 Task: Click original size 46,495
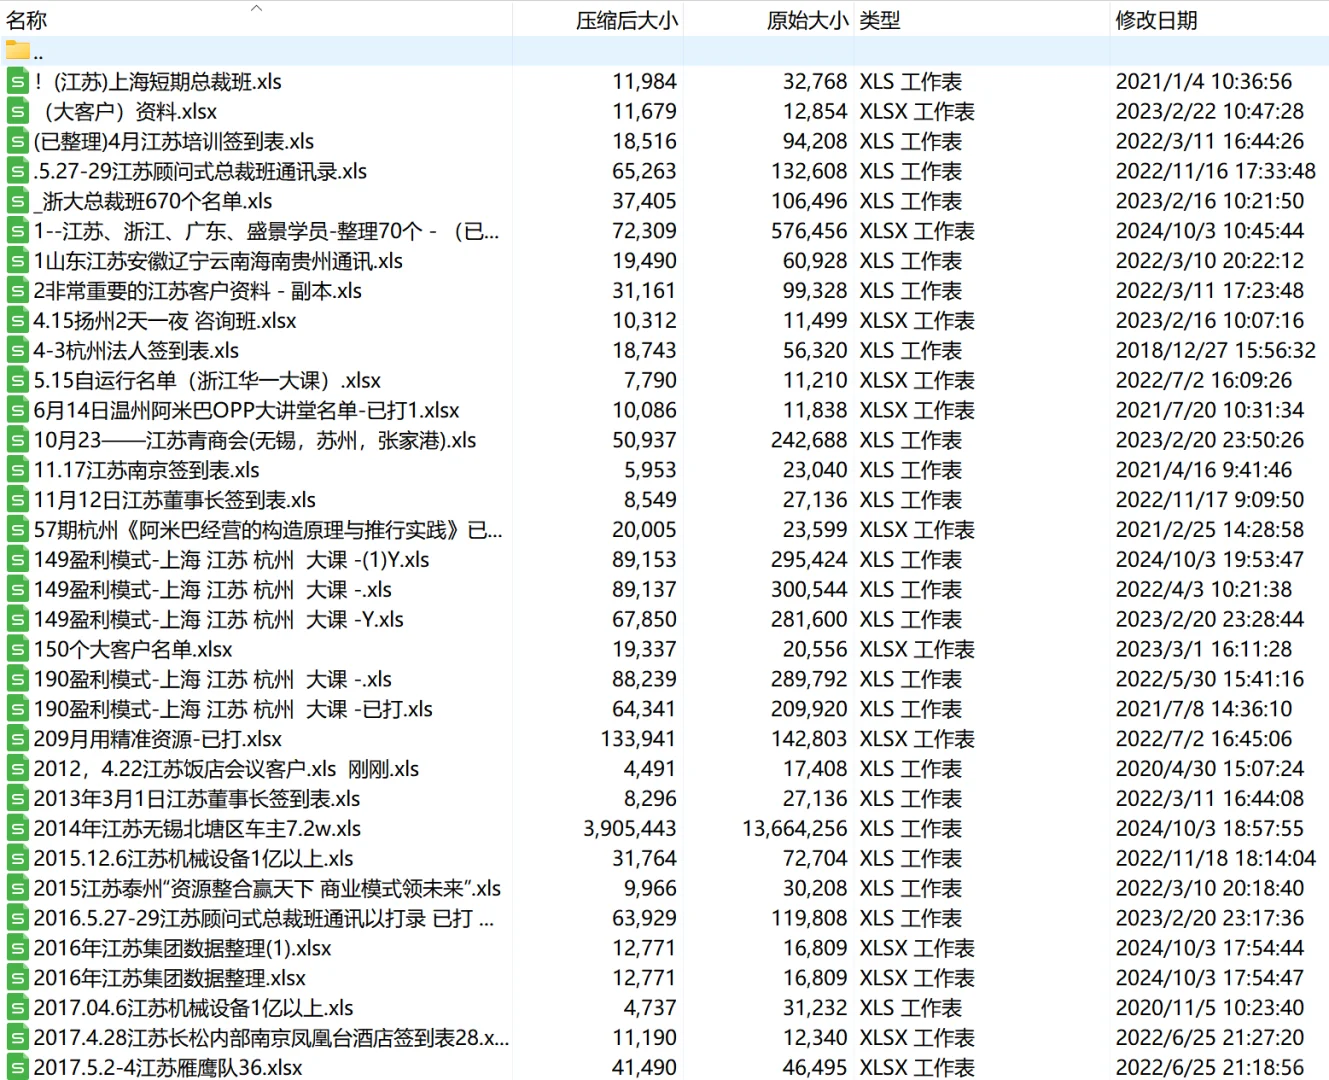pyautogui.click(x=815, y=1067)
